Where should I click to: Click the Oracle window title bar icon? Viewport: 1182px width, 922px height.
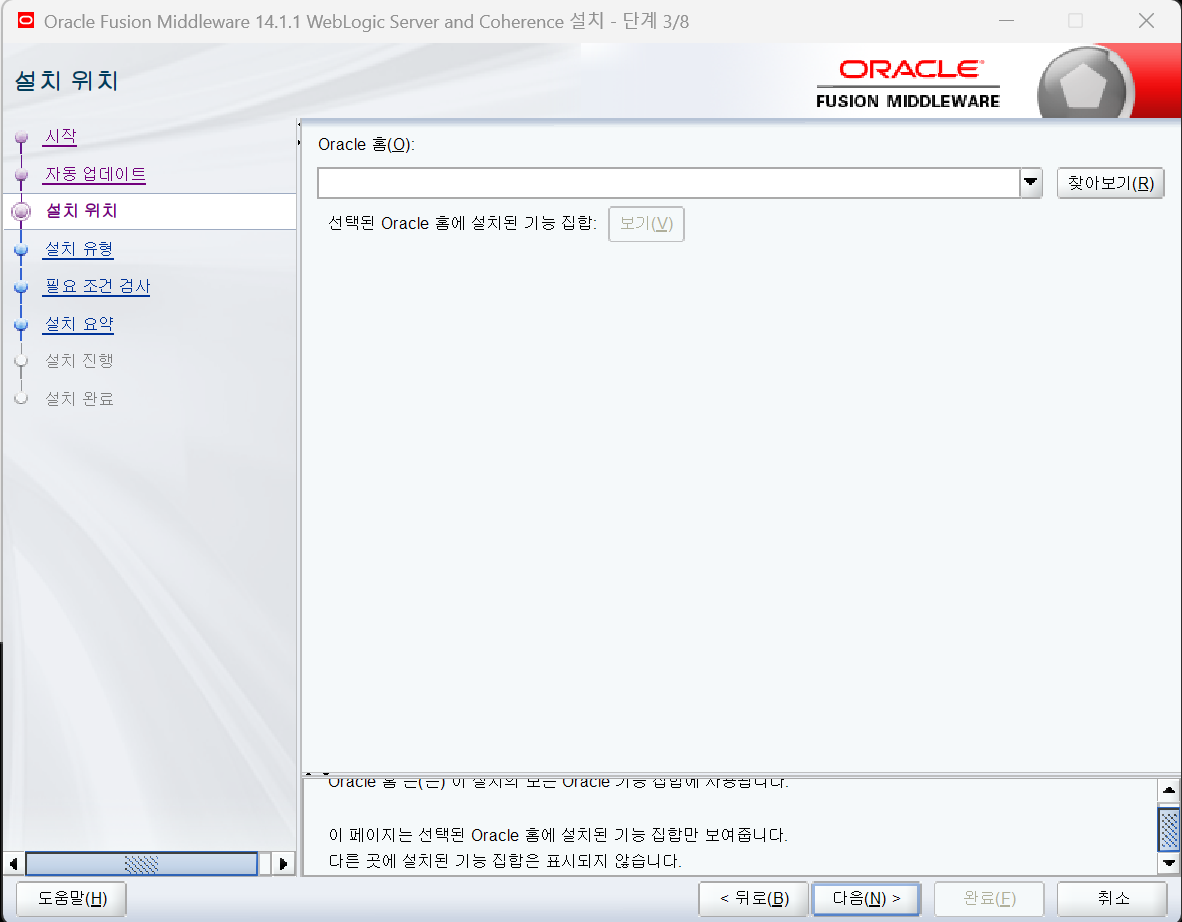coord(26,20)
